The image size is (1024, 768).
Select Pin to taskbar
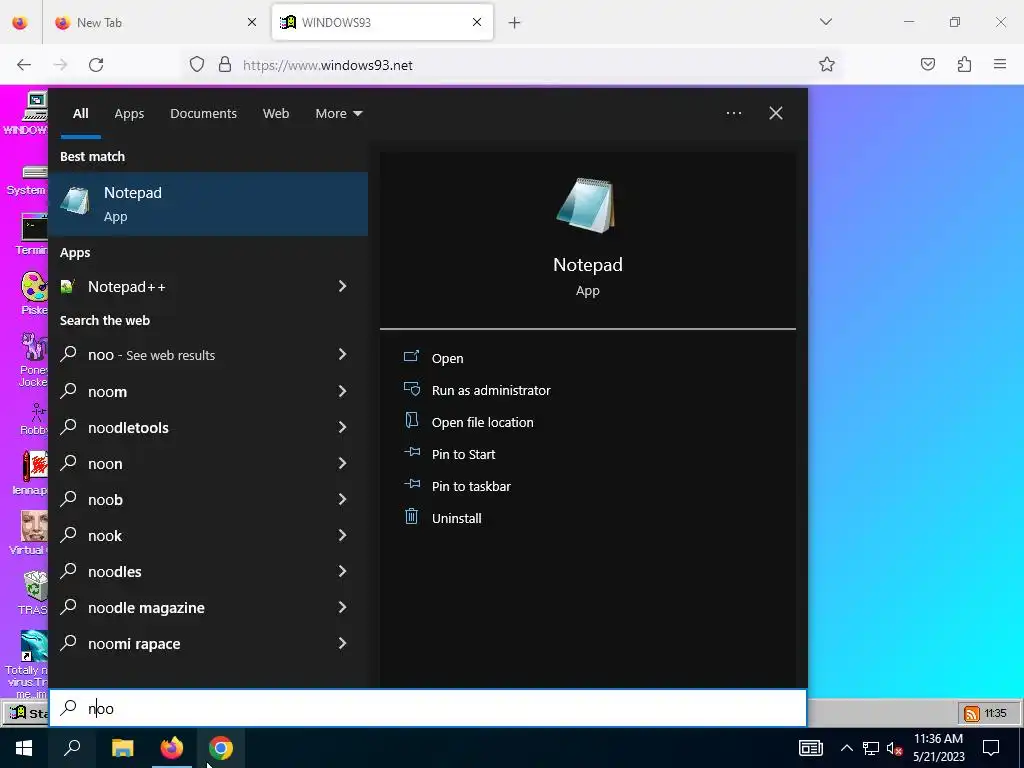point(472,487)
